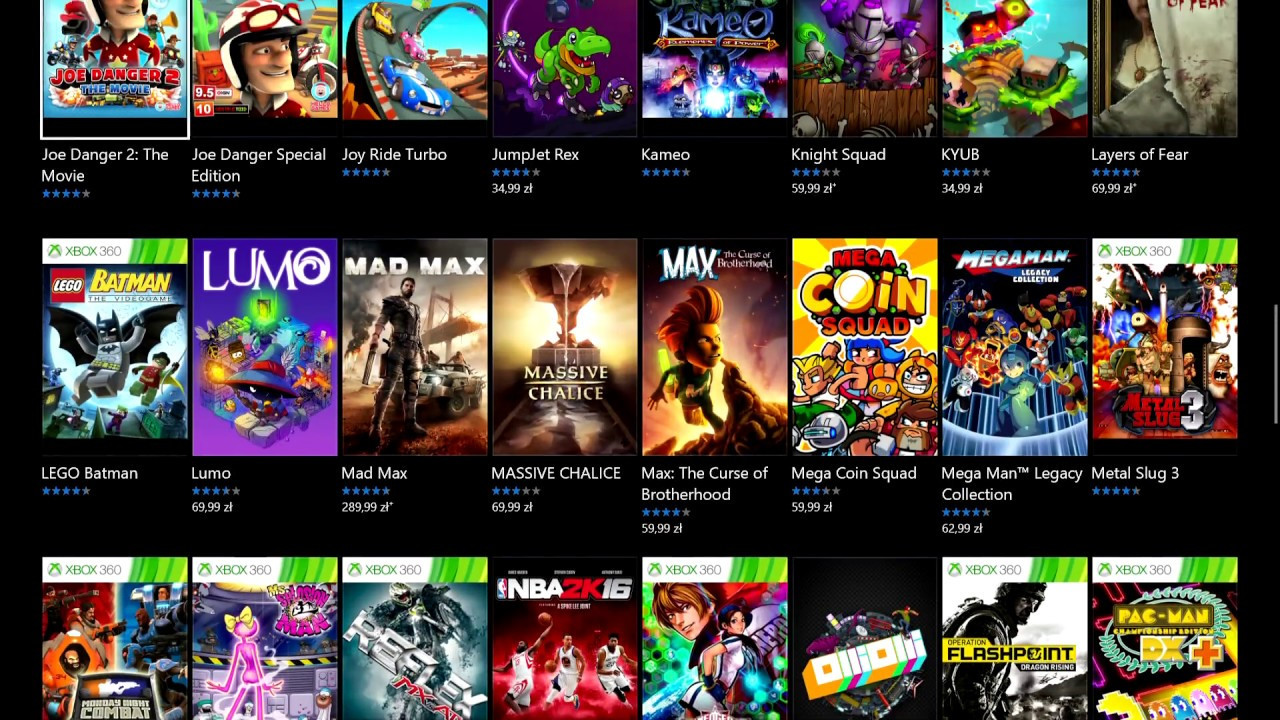This screenshot has width=1280, height=720.
Task: Click the "Mega Coin Squad" title text
Action: click(854, 473)
